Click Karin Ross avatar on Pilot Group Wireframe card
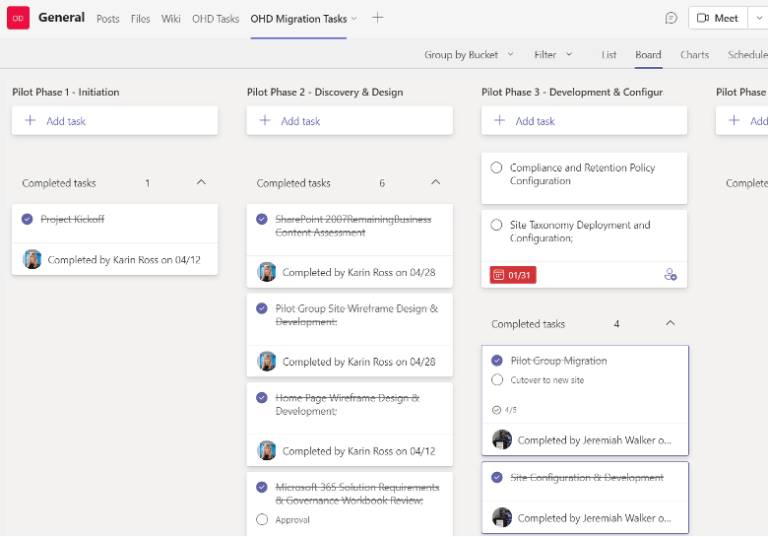Screen dimensions: 768x537 [x=267, y=361]
